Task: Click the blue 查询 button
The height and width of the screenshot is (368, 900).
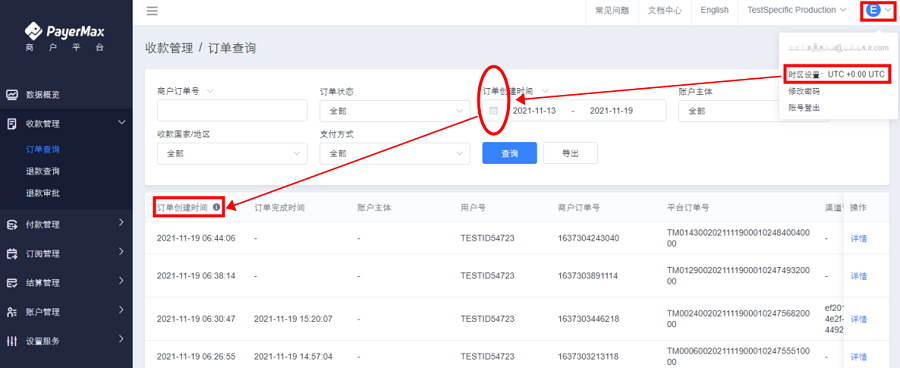Action: click(510, 153)
